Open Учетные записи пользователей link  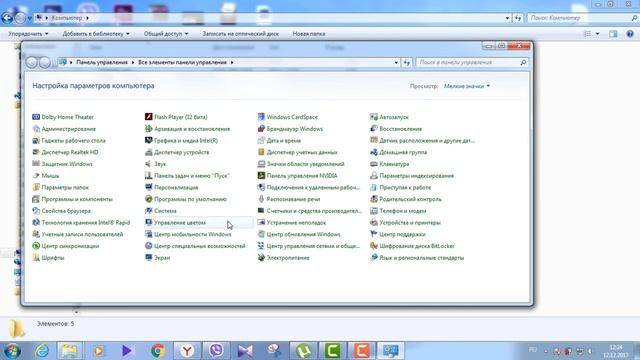pos(82,234)
